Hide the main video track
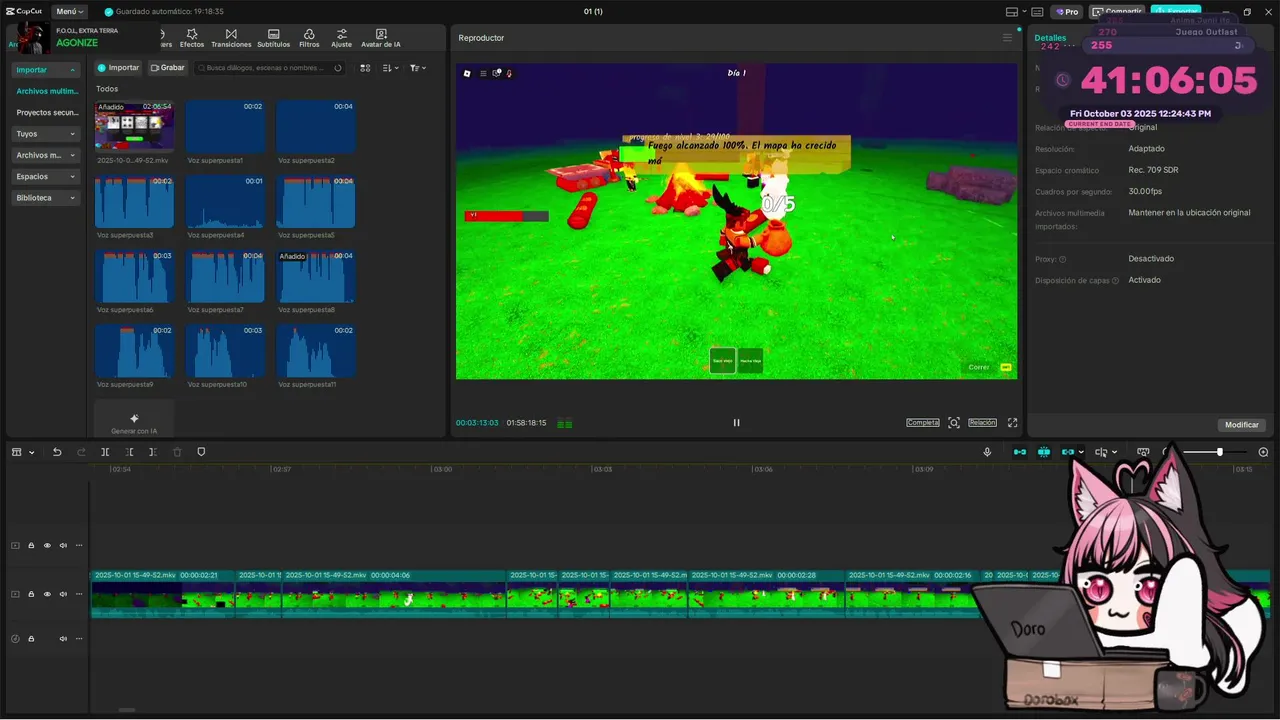This screenshot has height=720, width=1280. click(47, 594)
